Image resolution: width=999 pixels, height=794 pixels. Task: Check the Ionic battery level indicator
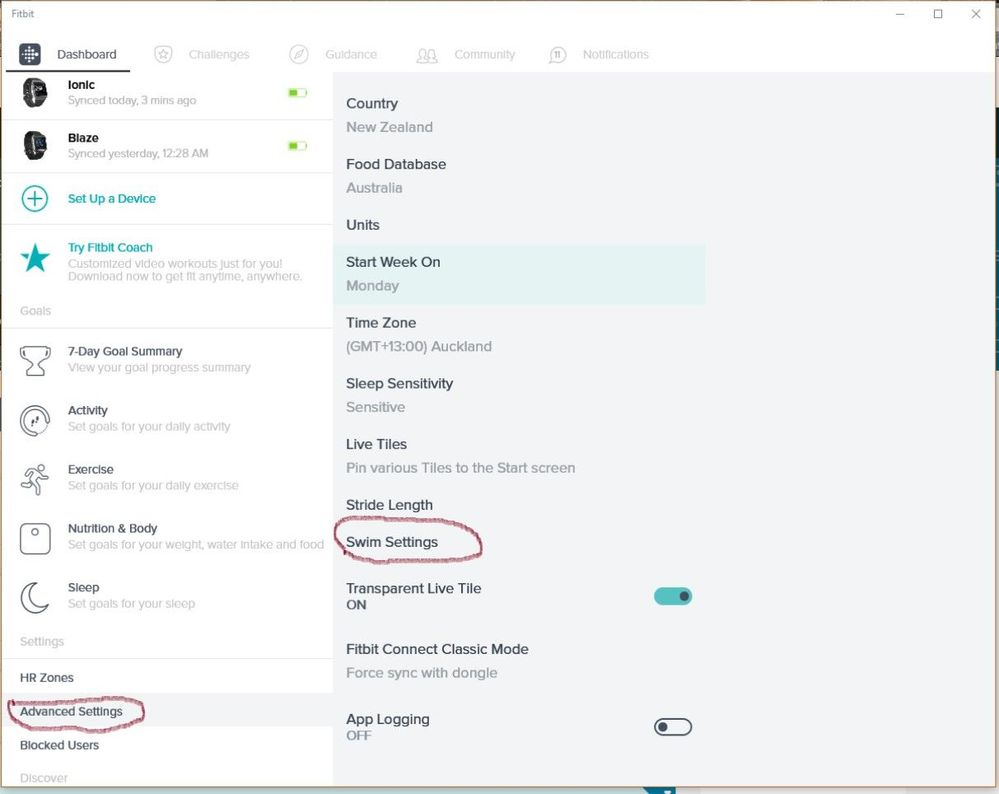tap(298, 93)
